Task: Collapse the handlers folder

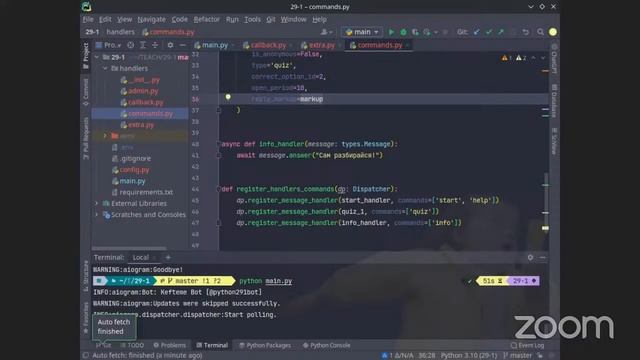Action: 105,69
